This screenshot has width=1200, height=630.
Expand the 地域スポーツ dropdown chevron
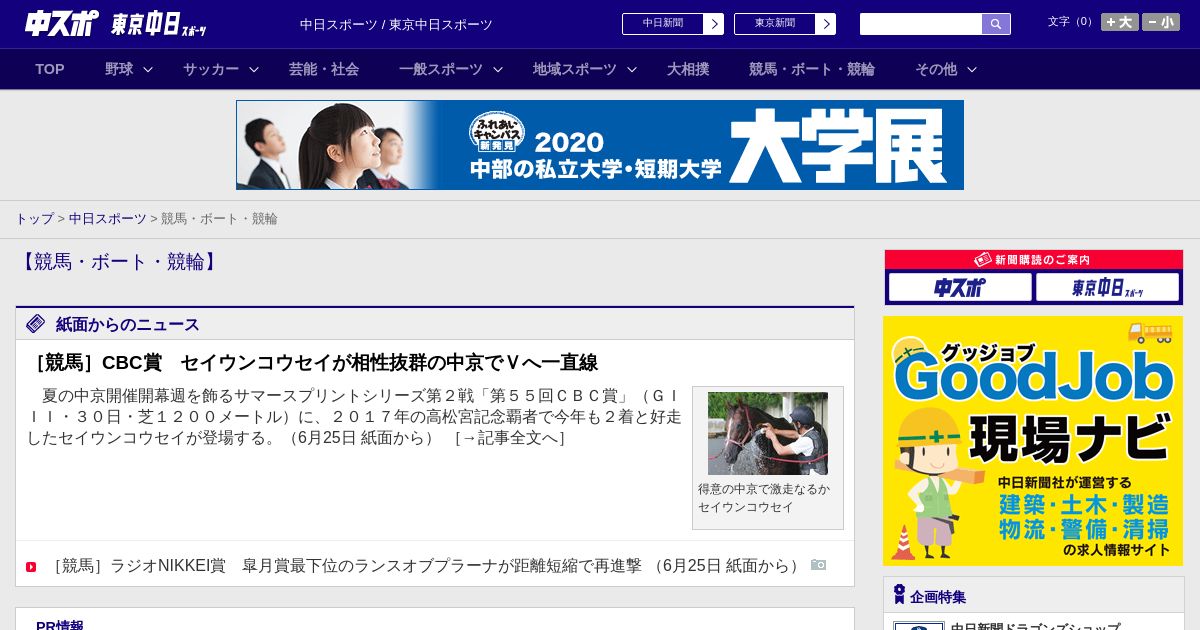point(632,70)
